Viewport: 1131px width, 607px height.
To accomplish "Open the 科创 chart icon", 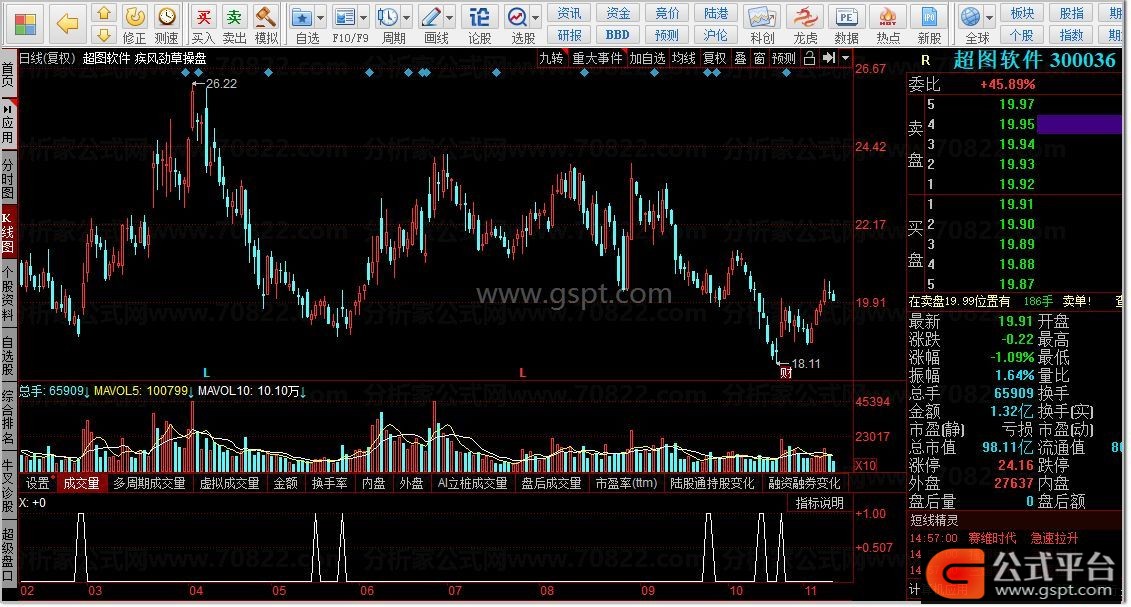I will [762, 17].
